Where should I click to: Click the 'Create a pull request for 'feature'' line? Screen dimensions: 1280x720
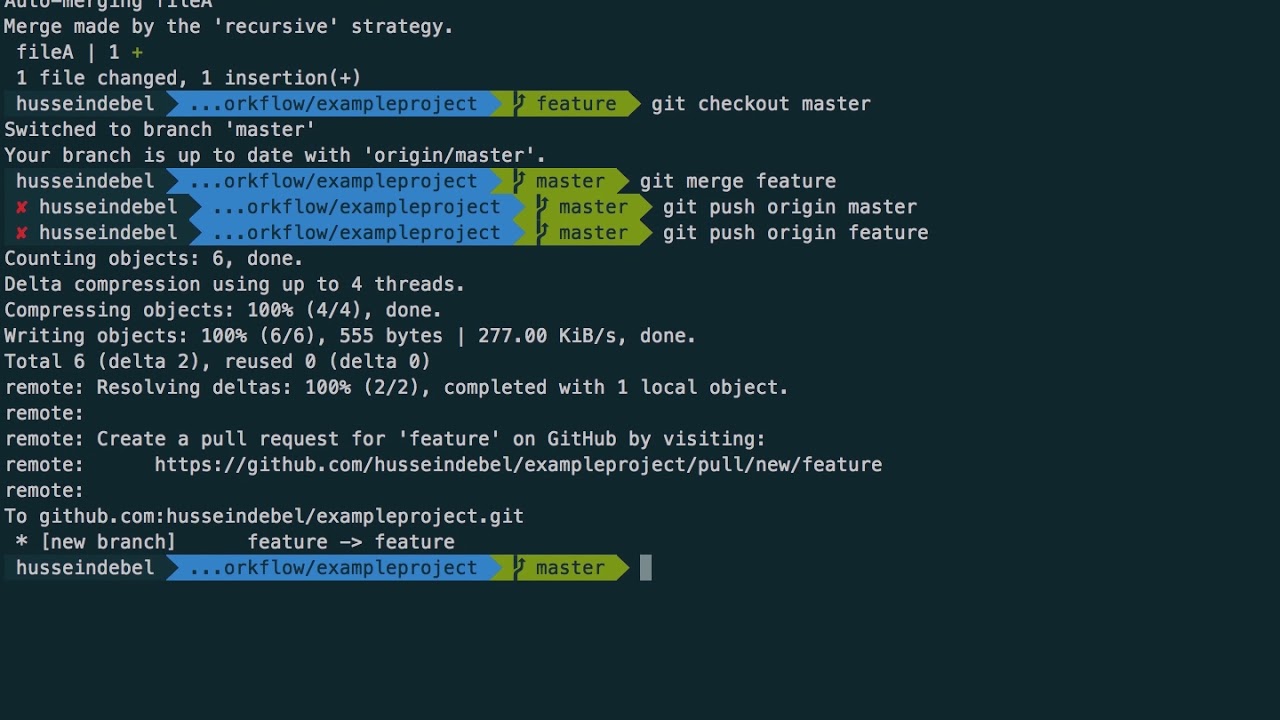tap(385, 439)
